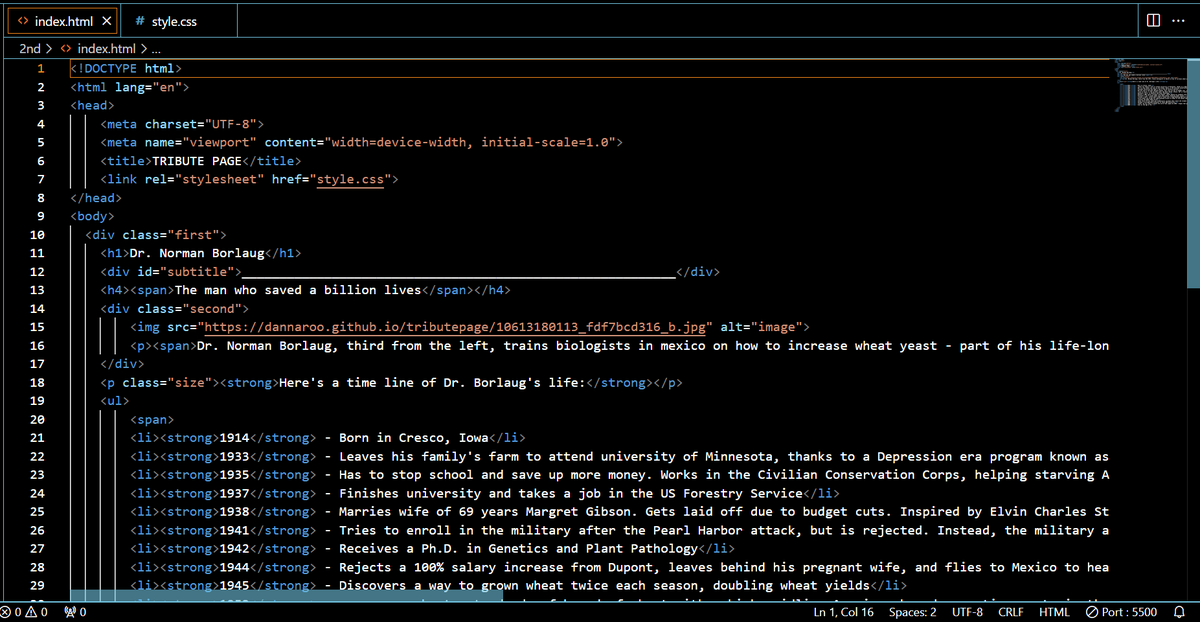Click the '1914 - Born in Cresco, Iowa' item
Image resolution: width=1200 pixels, height=622 pixels.
328,438
